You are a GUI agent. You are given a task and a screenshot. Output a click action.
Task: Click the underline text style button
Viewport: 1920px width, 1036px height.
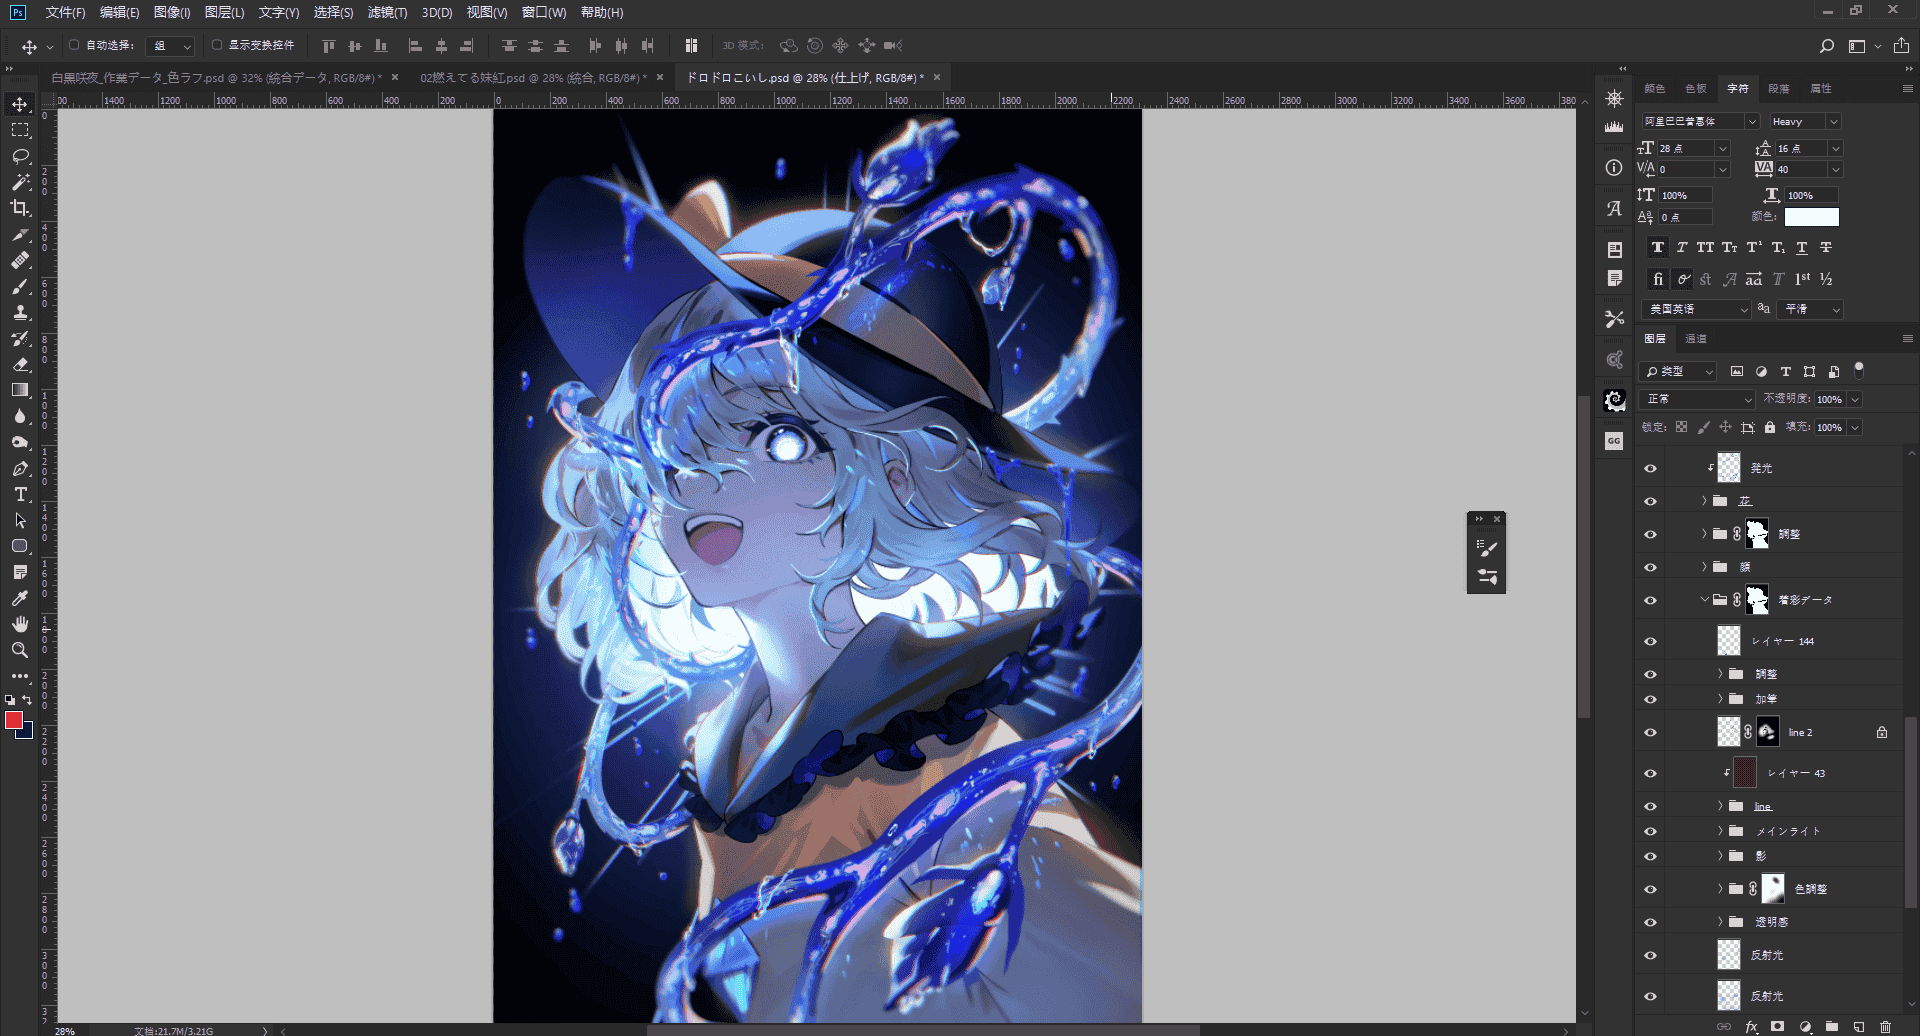1802,248
